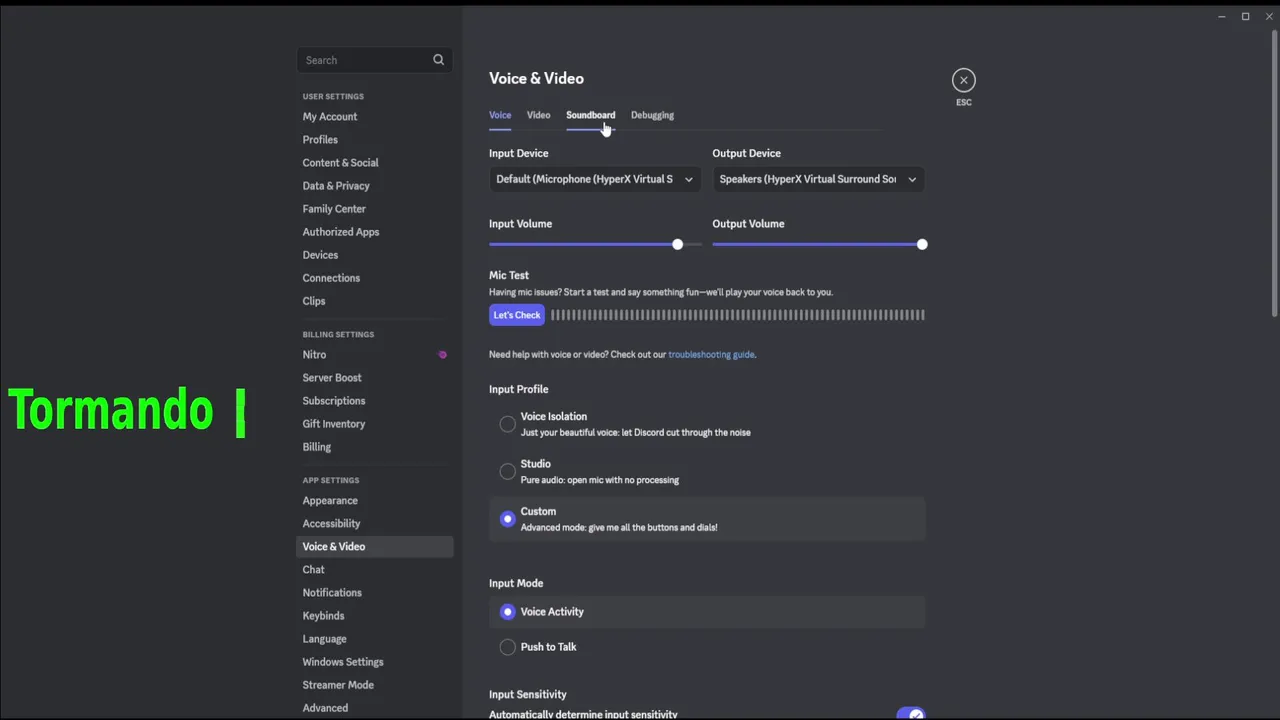Open the troubleshooting guide link
The image size is (1280, 720).
point(711,354)
